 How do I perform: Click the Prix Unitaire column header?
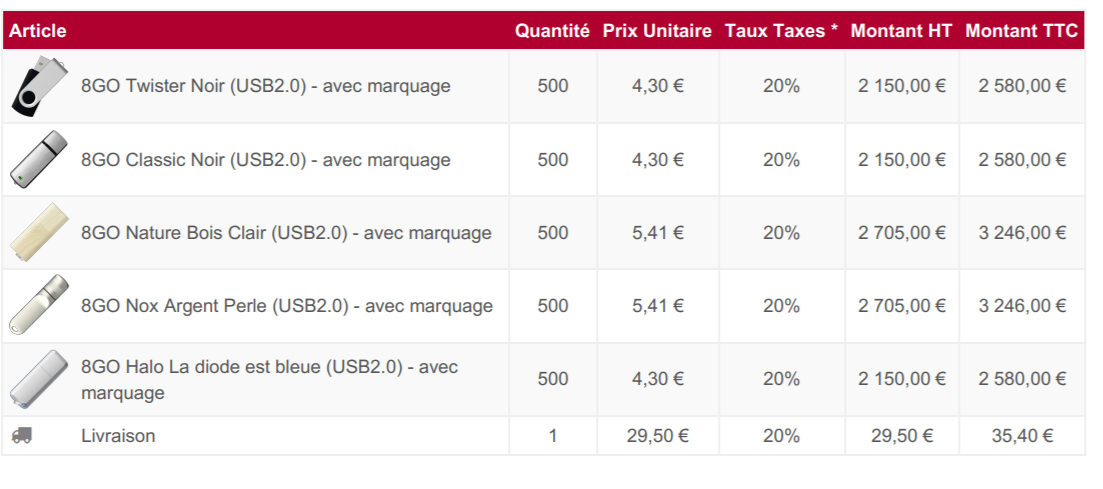(657, 31)
